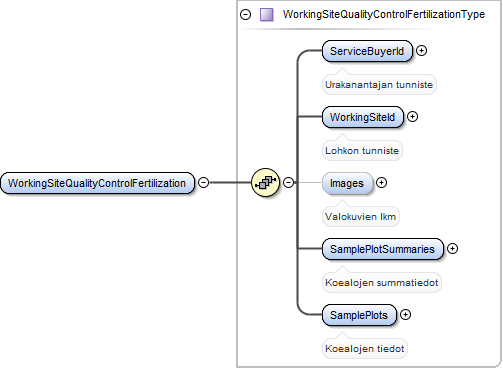Select the WorkingSiteId element node
Screen dimensions: 503x369
pyautogui.click(x=363, y=117)
